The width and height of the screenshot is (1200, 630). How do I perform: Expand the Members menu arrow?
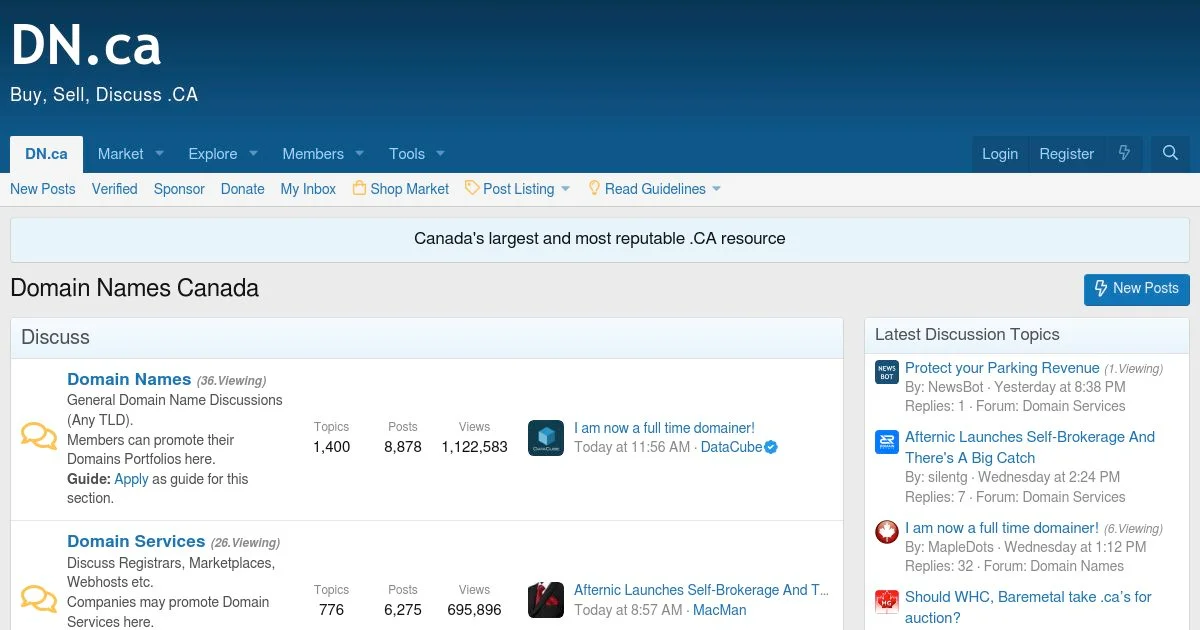coord(360,154)
